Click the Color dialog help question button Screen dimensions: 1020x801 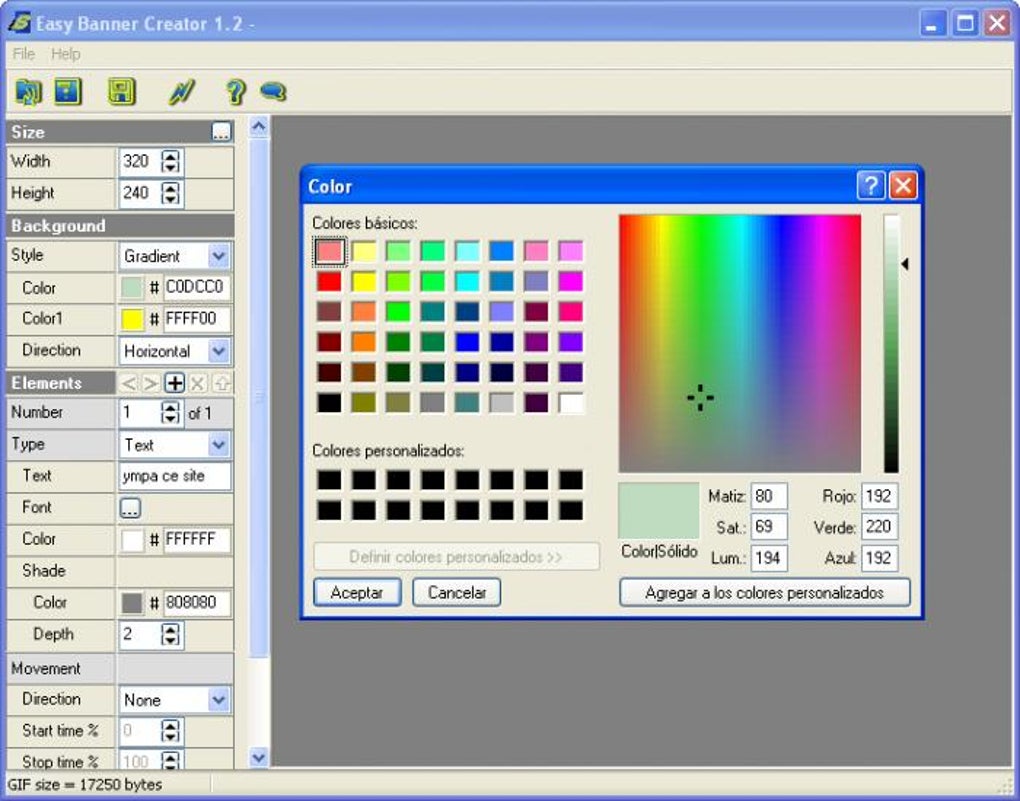(x=870, y=185)
